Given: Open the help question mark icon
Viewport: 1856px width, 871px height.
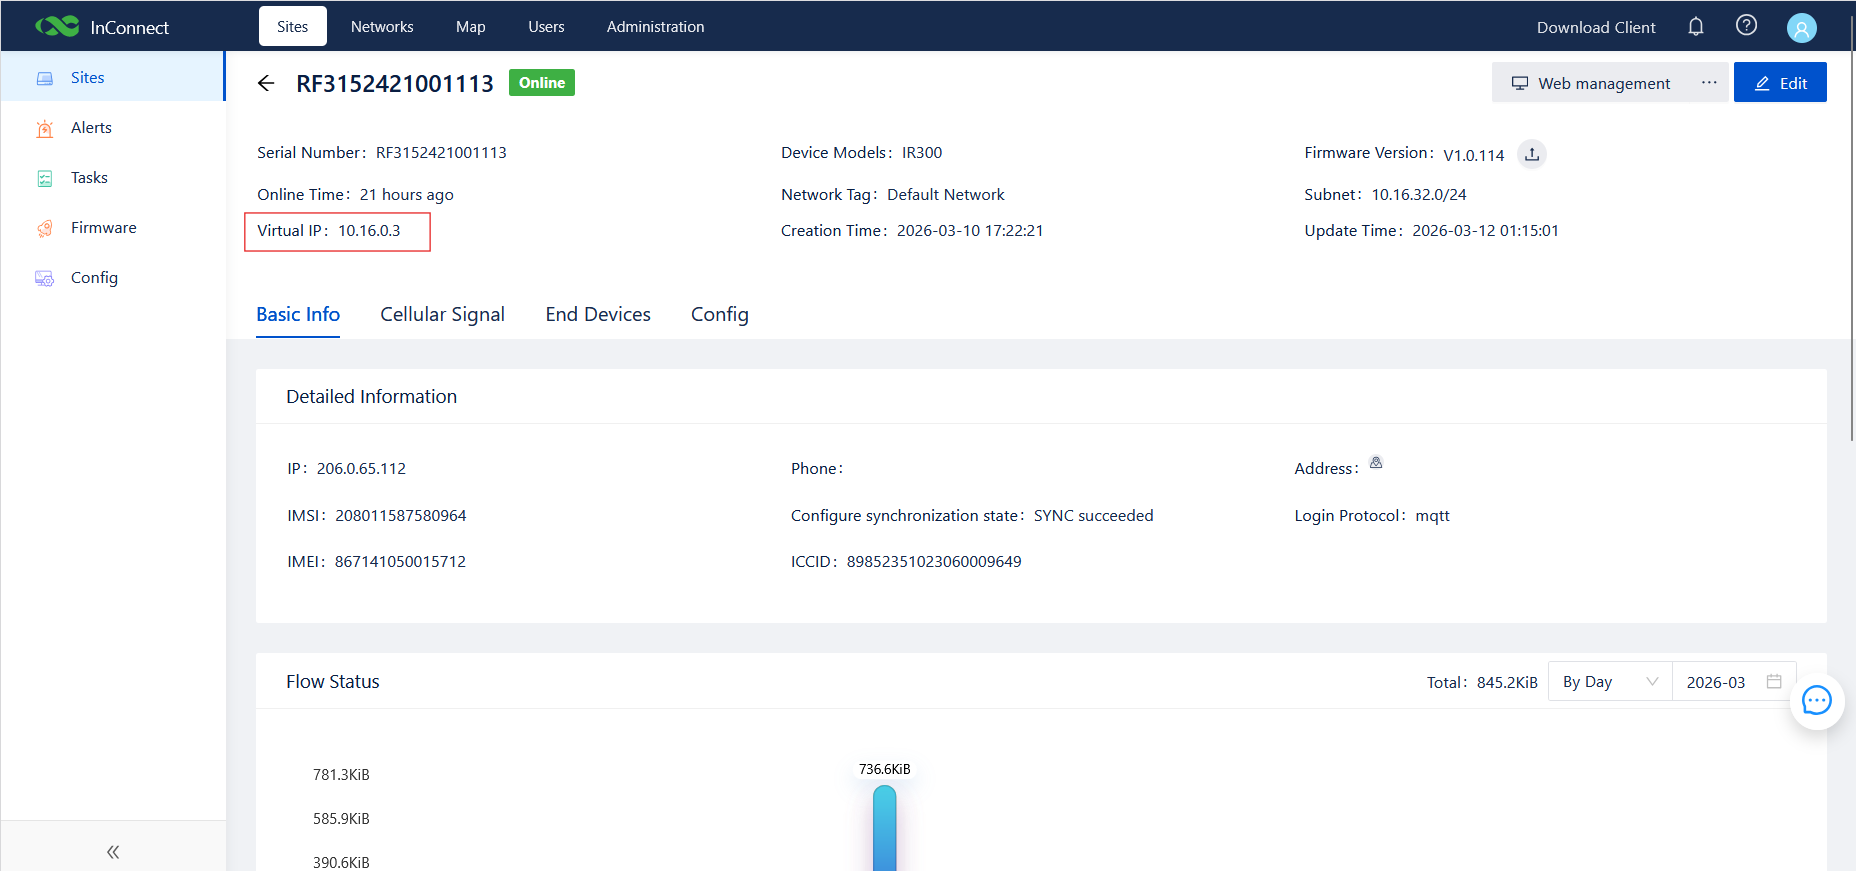Looking at the screenshot, I should point(1746,26).
